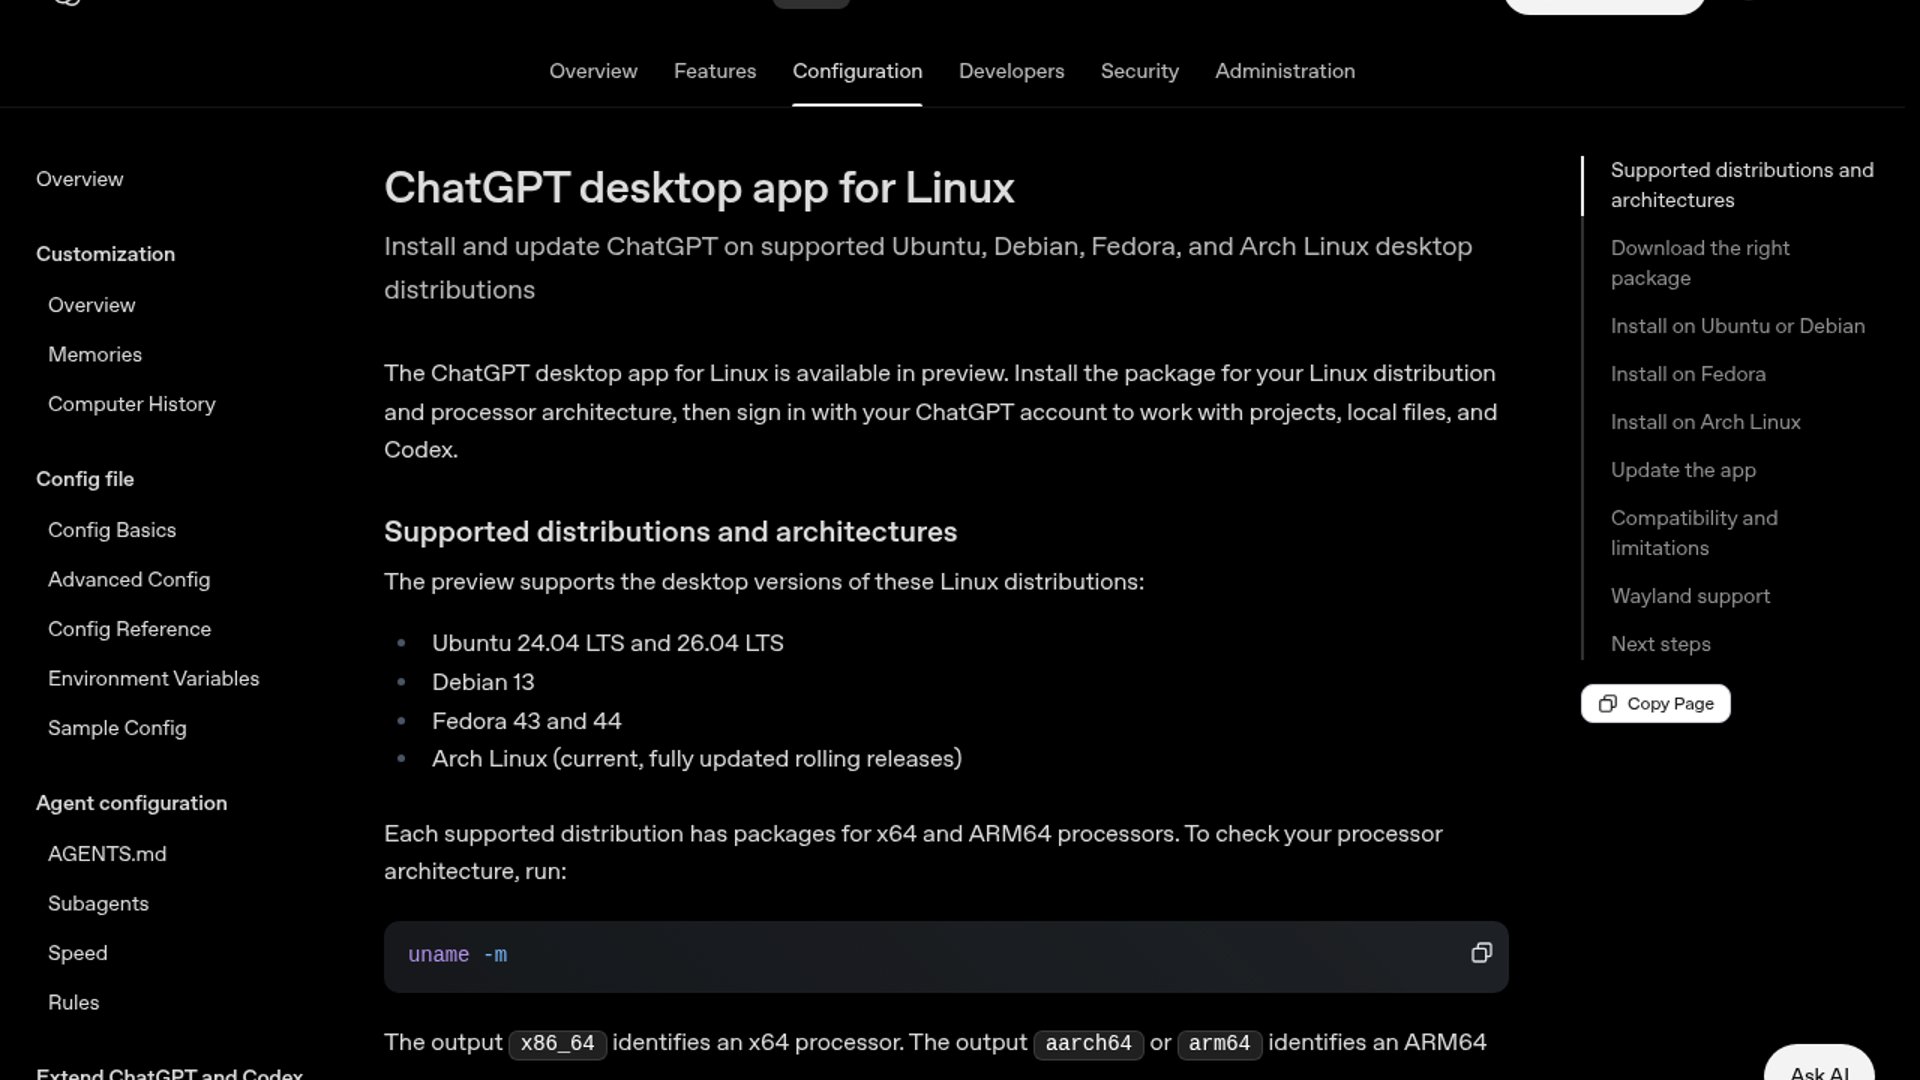This screenshot has width=1920, height=1080.
Task: Go to the Security tab
Action: 1139,71
